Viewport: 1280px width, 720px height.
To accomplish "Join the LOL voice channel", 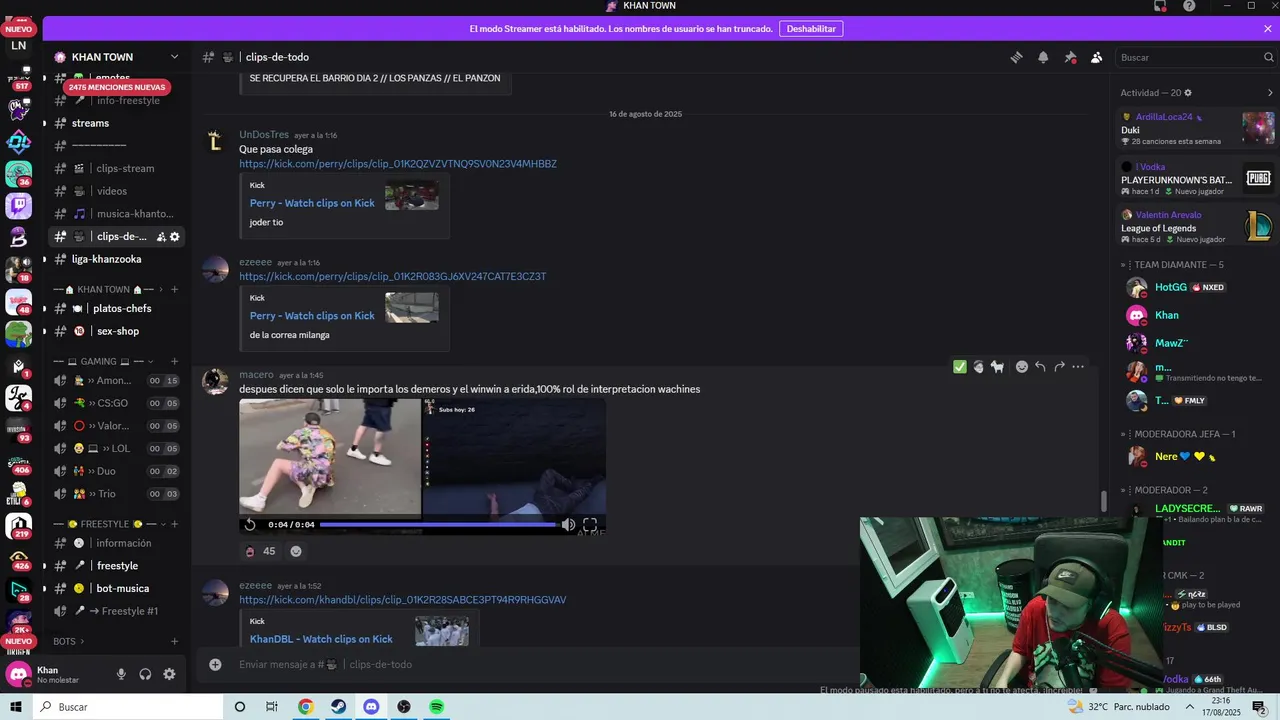I will coord(119,448).
